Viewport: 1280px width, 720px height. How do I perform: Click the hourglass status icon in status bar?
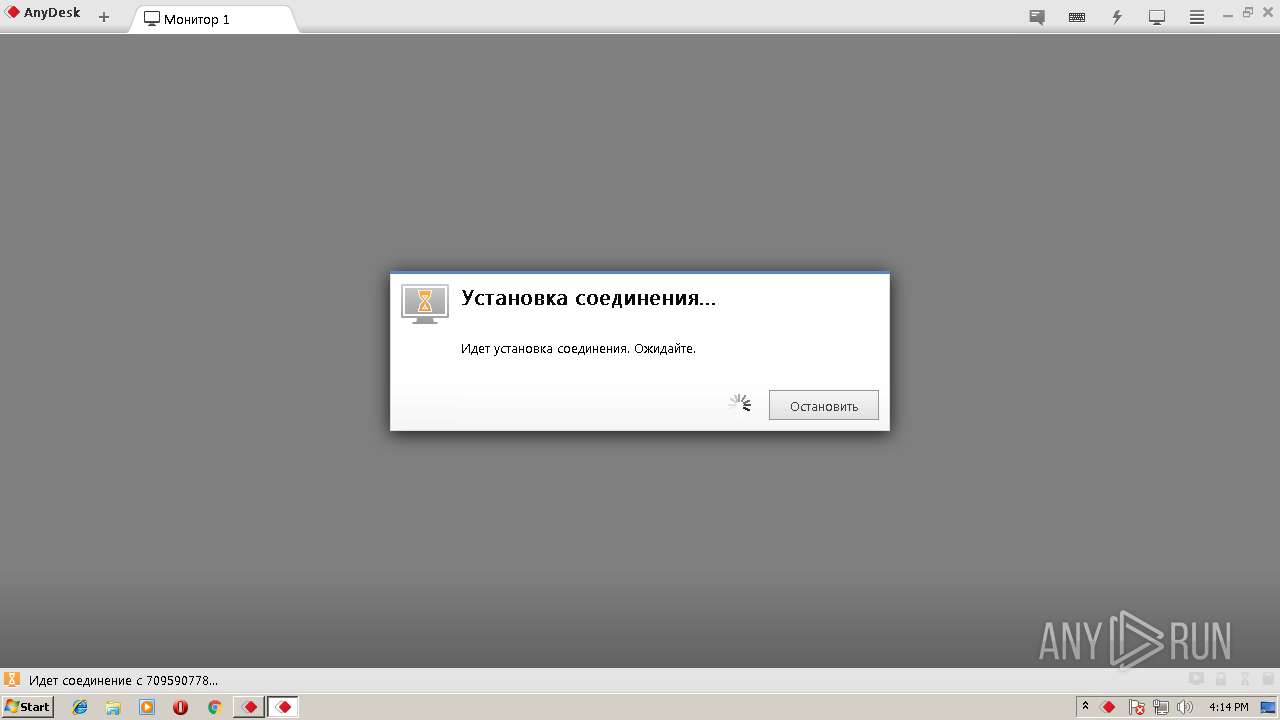12,680
